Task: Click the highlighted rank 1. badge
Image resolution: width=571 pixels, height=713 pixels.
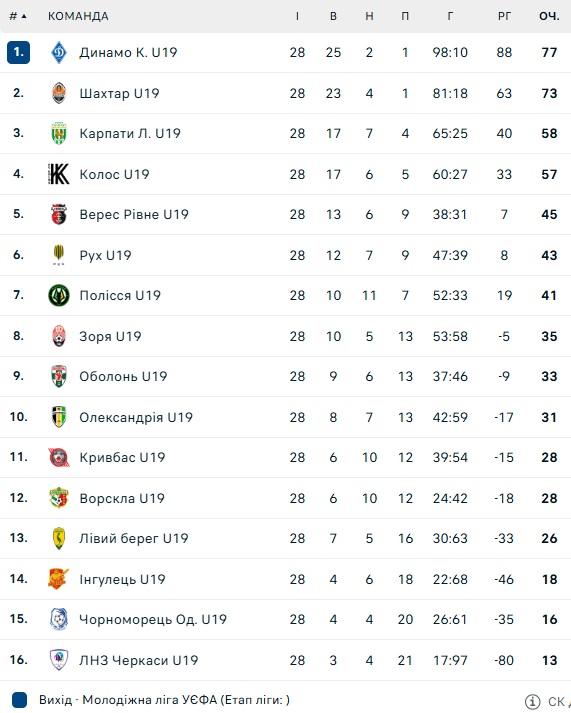Action: coord(18,52)
